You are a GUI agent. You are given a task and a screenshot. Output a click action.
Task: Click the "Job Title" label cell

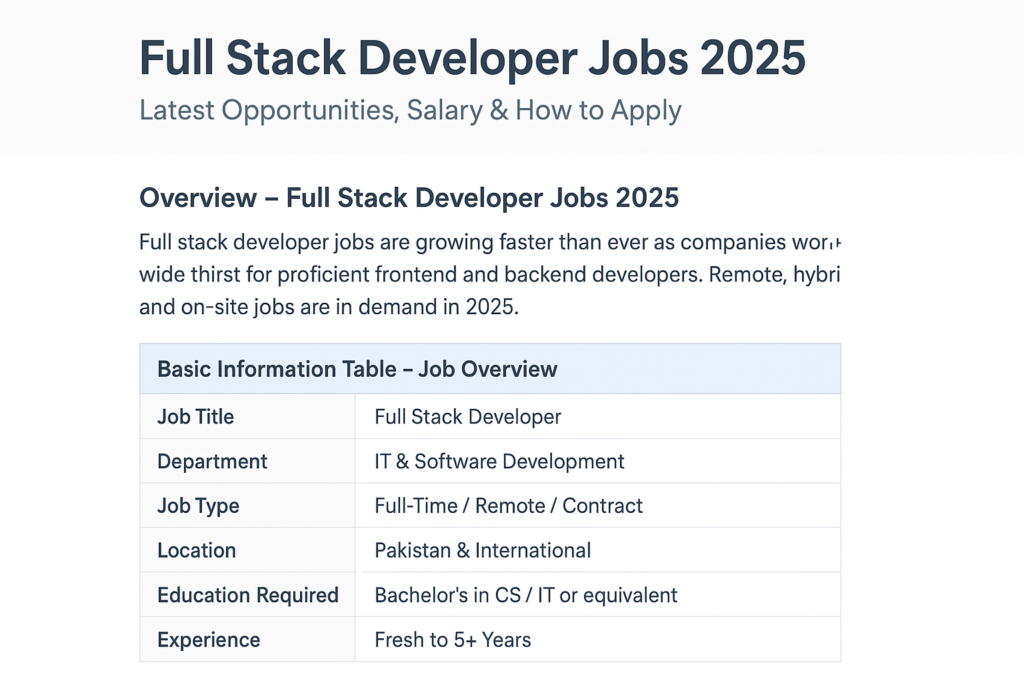(196, 417)
